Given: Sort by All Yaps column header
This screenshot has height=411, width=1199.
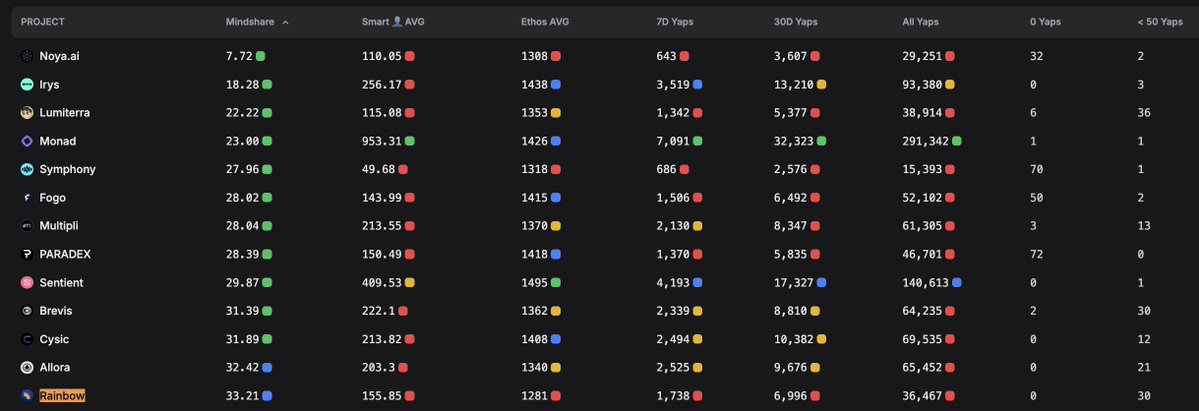Looking at the screenshot, I should [921, 22].
